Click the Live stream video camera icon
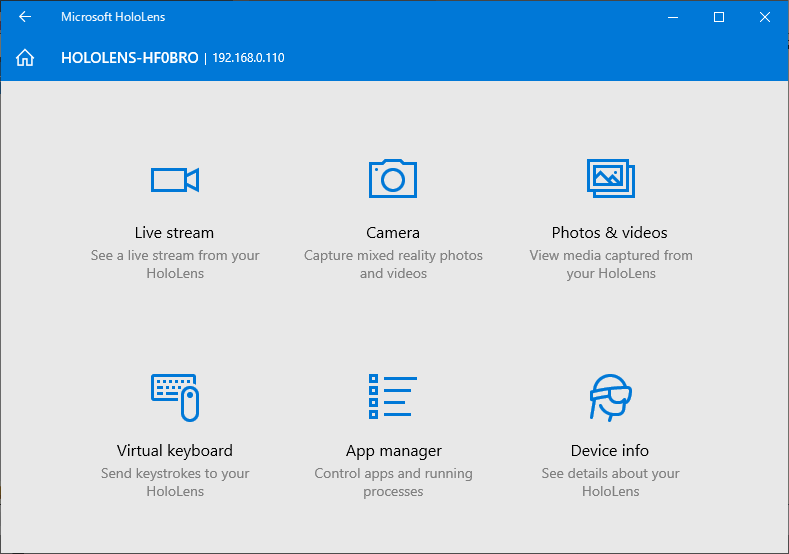This screenshot has width=789, height=554. pyautogui.click(x=175, y=179)
